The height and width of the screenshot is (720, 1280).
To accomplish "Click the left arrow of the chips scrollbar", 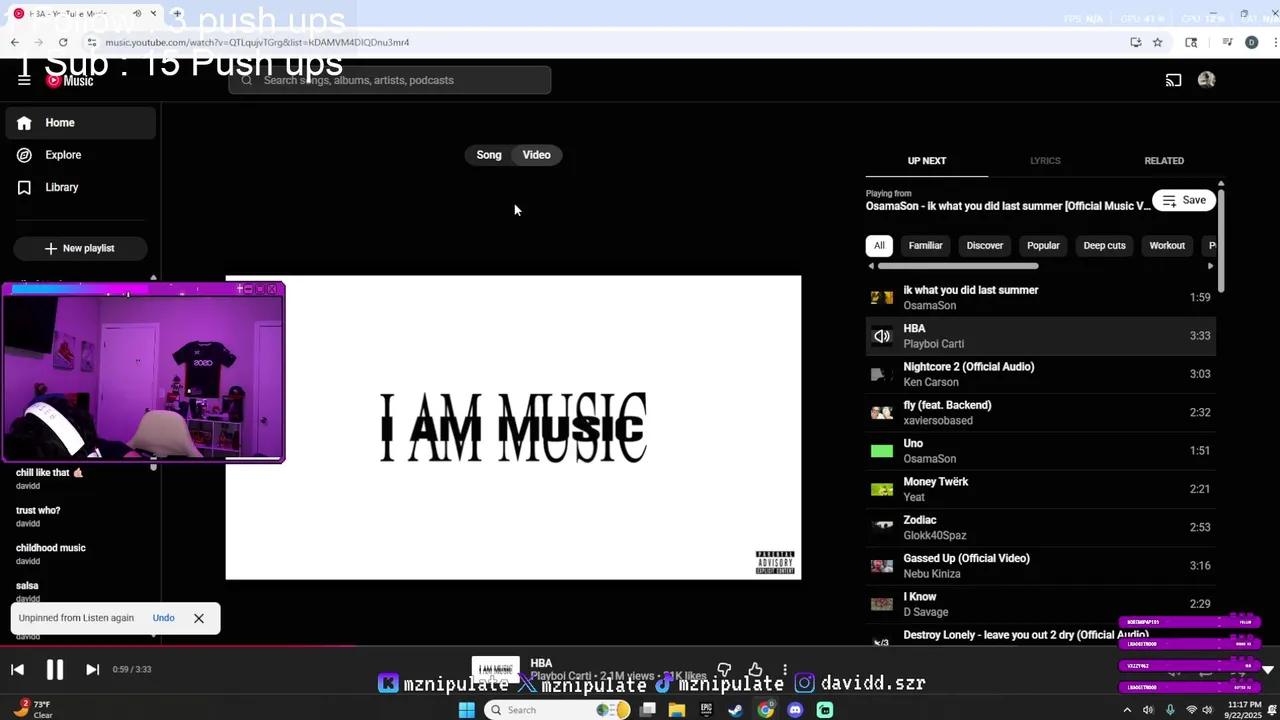I will [871, 266].
